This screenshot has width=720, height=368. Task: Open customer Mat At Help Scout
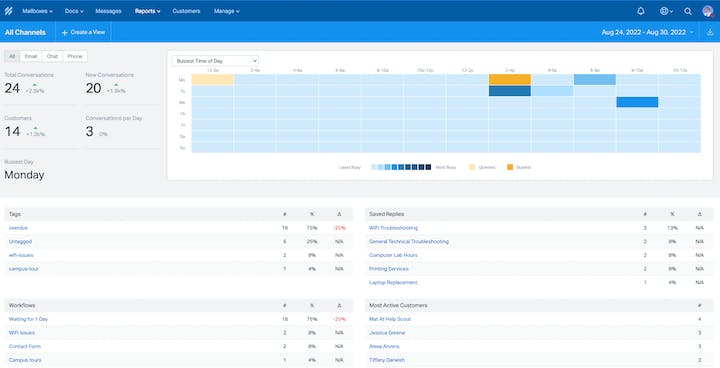tap(390, 319)
